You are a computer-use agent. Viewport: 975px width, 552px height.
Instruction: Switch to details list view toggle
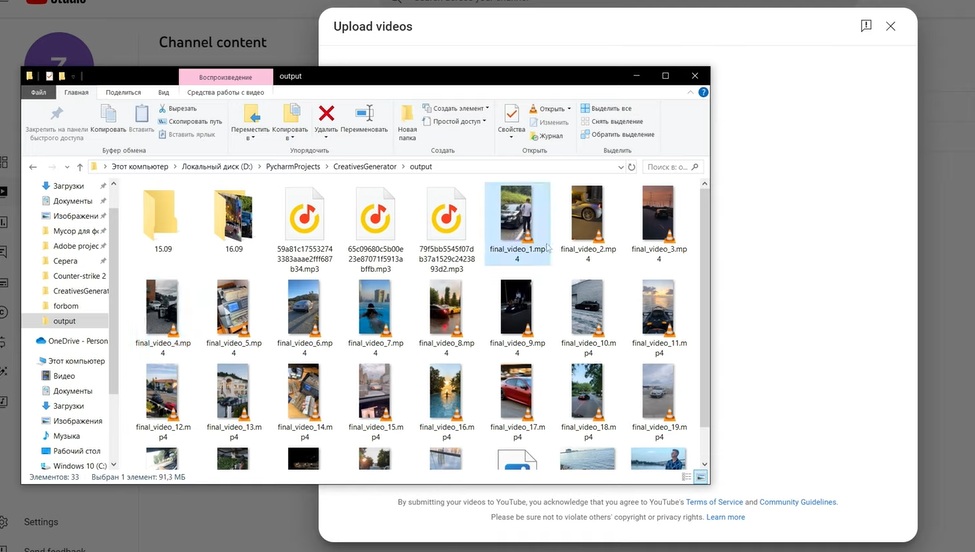(686, 477)
